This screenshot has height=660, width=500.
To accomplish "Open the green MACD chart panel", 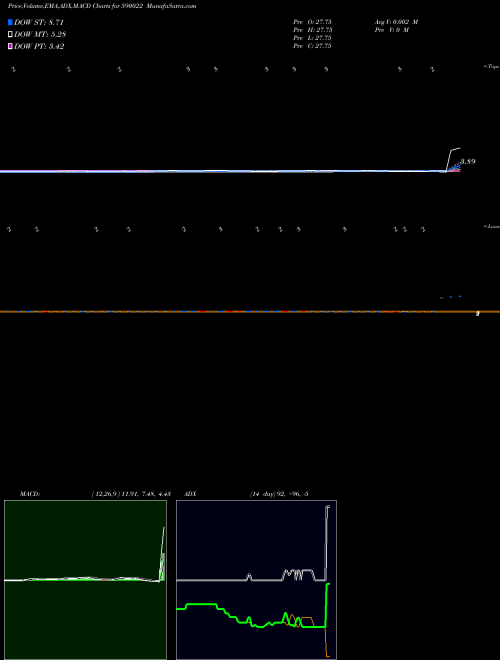I will 85,580.
